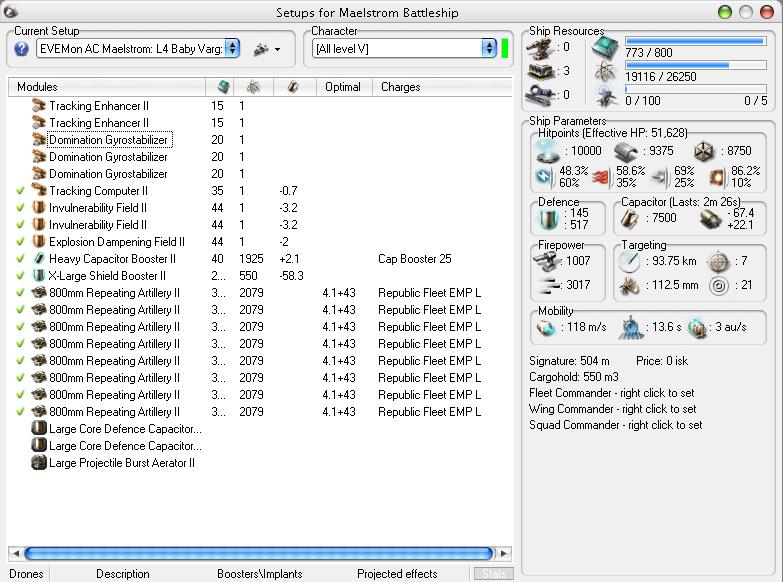
Task: Click the Fleet Commander right click line
Action: [x=612, y=393]
